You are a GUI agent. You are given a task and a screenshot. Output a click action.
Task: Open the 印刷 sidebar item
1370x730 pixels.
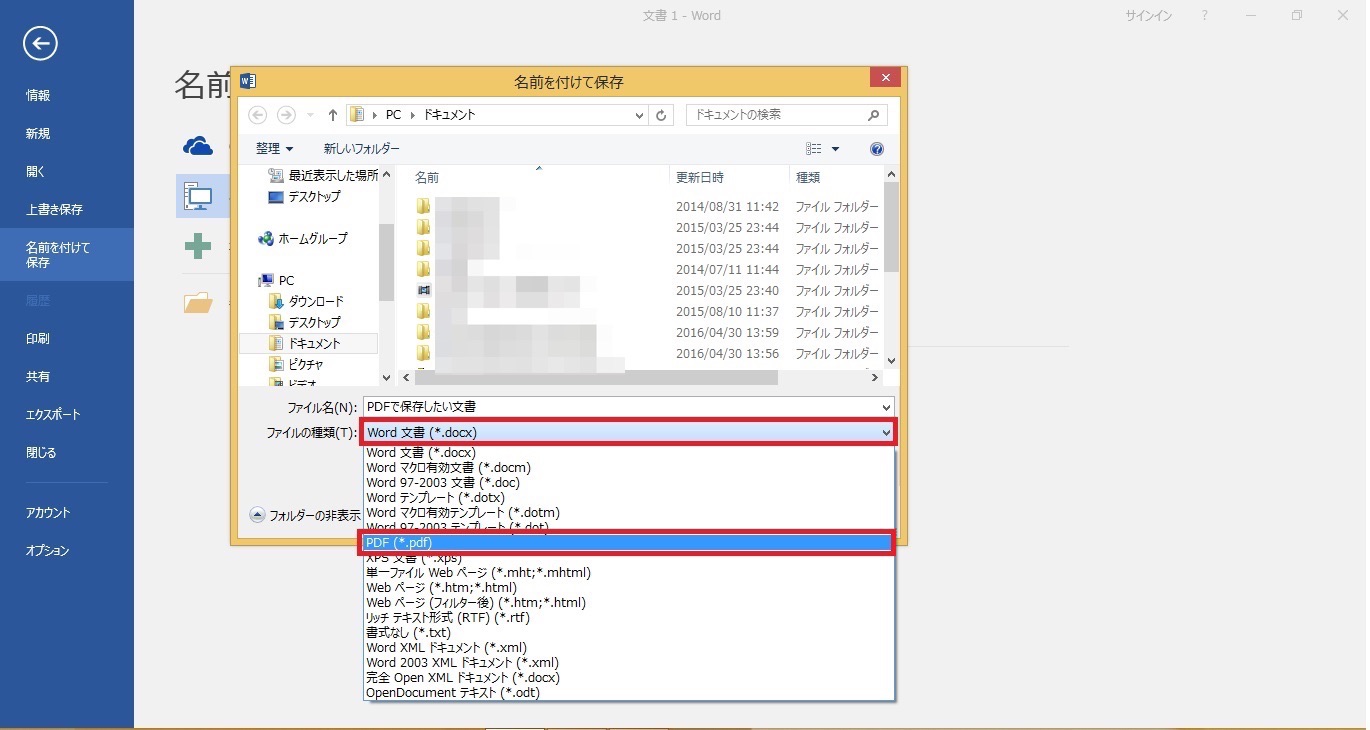click(38, 339)
